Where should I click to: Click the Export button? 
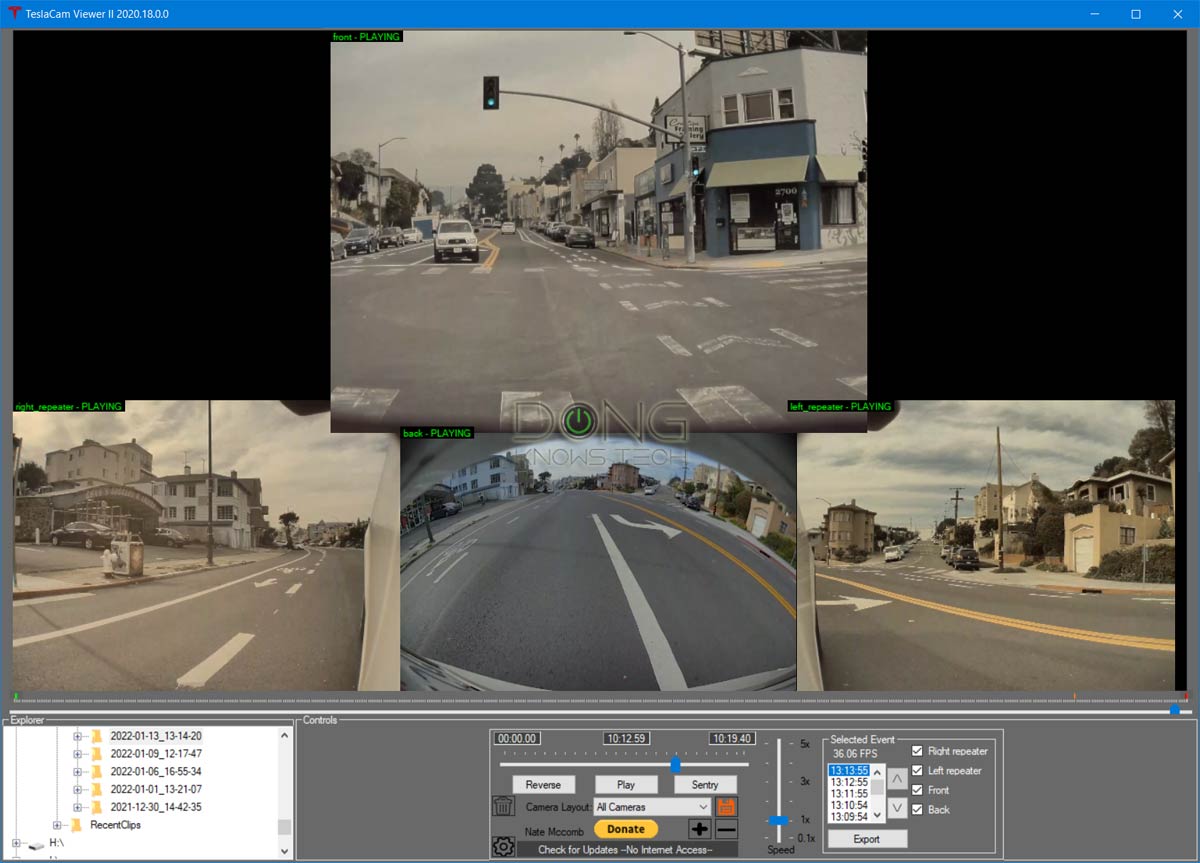coord(867,839)
